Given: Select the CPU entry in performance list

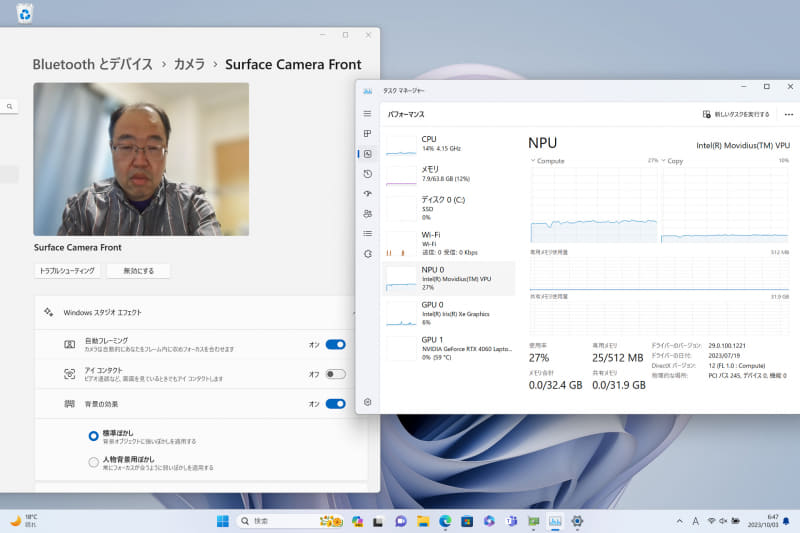Looking at the screenshot, I should 449,144.
